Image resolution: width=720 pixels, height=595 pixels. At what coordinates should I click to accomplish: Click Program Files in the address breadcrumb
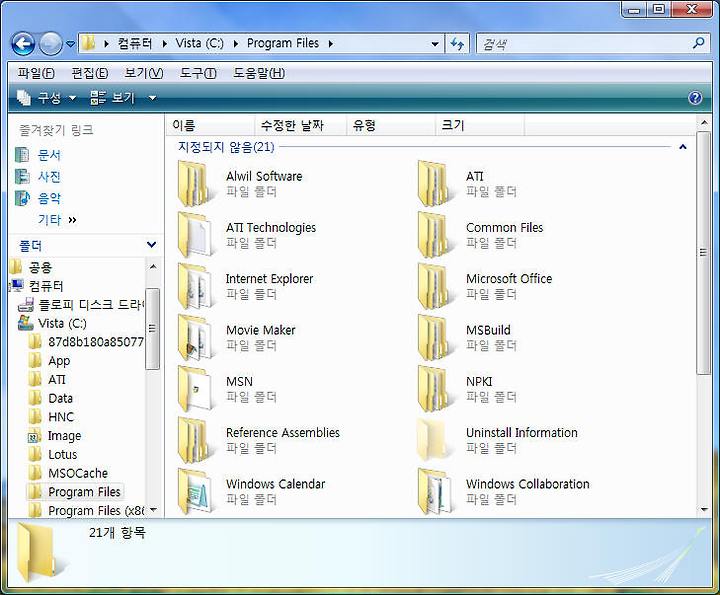283,44
